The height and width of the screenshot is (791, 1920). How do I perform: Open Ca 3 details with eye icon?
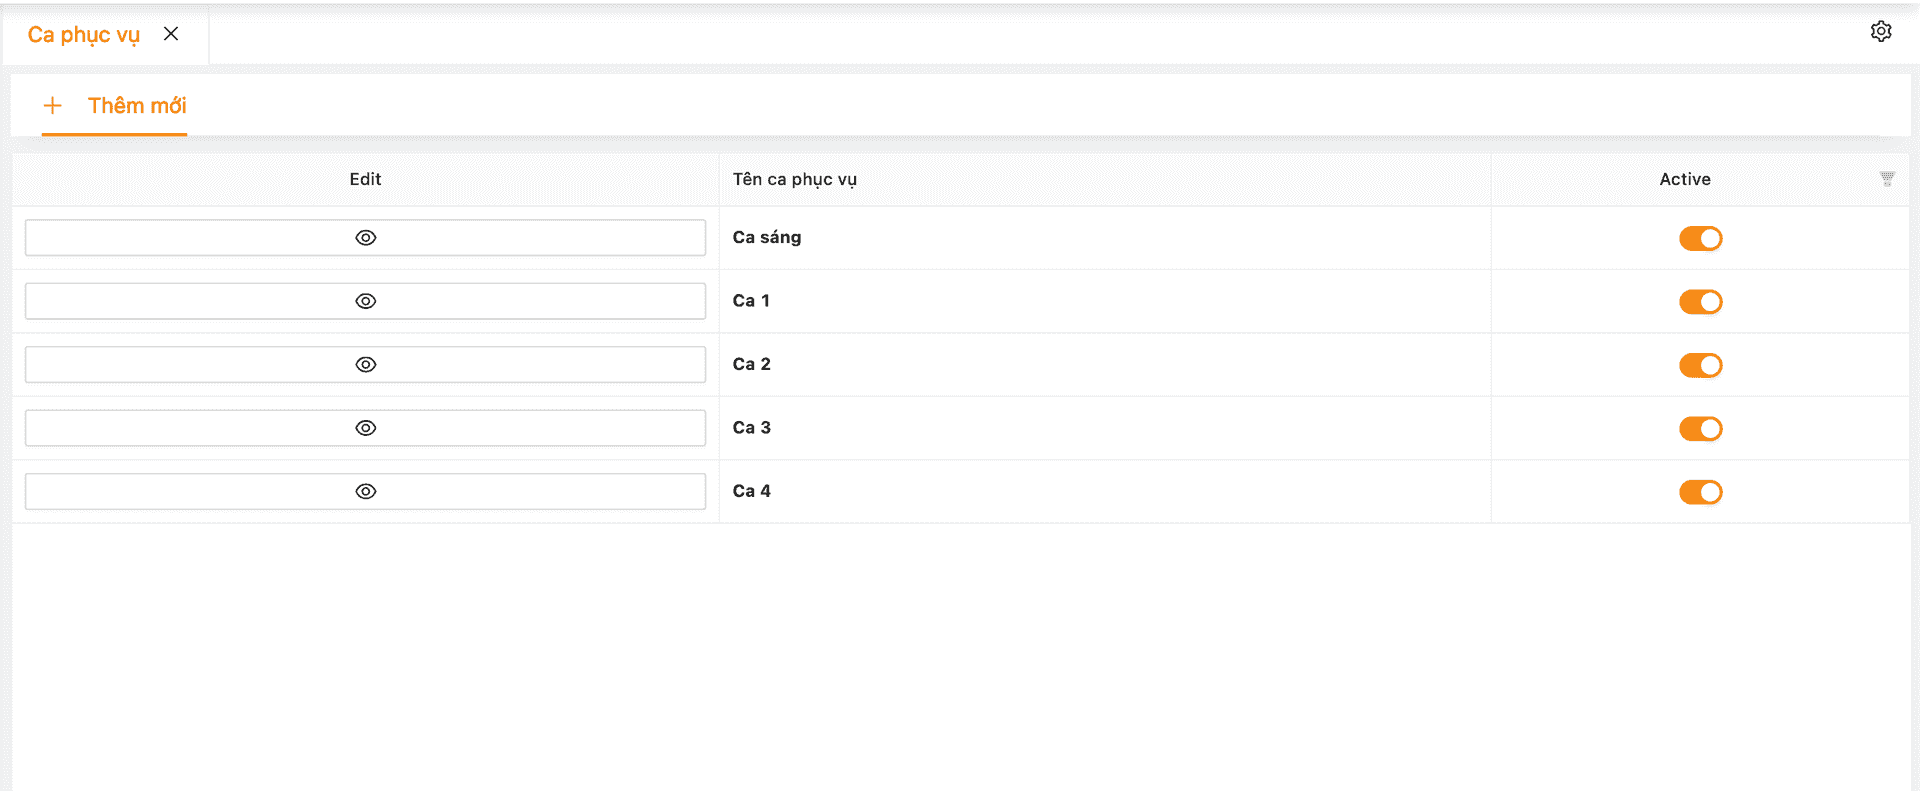point(366,428)
